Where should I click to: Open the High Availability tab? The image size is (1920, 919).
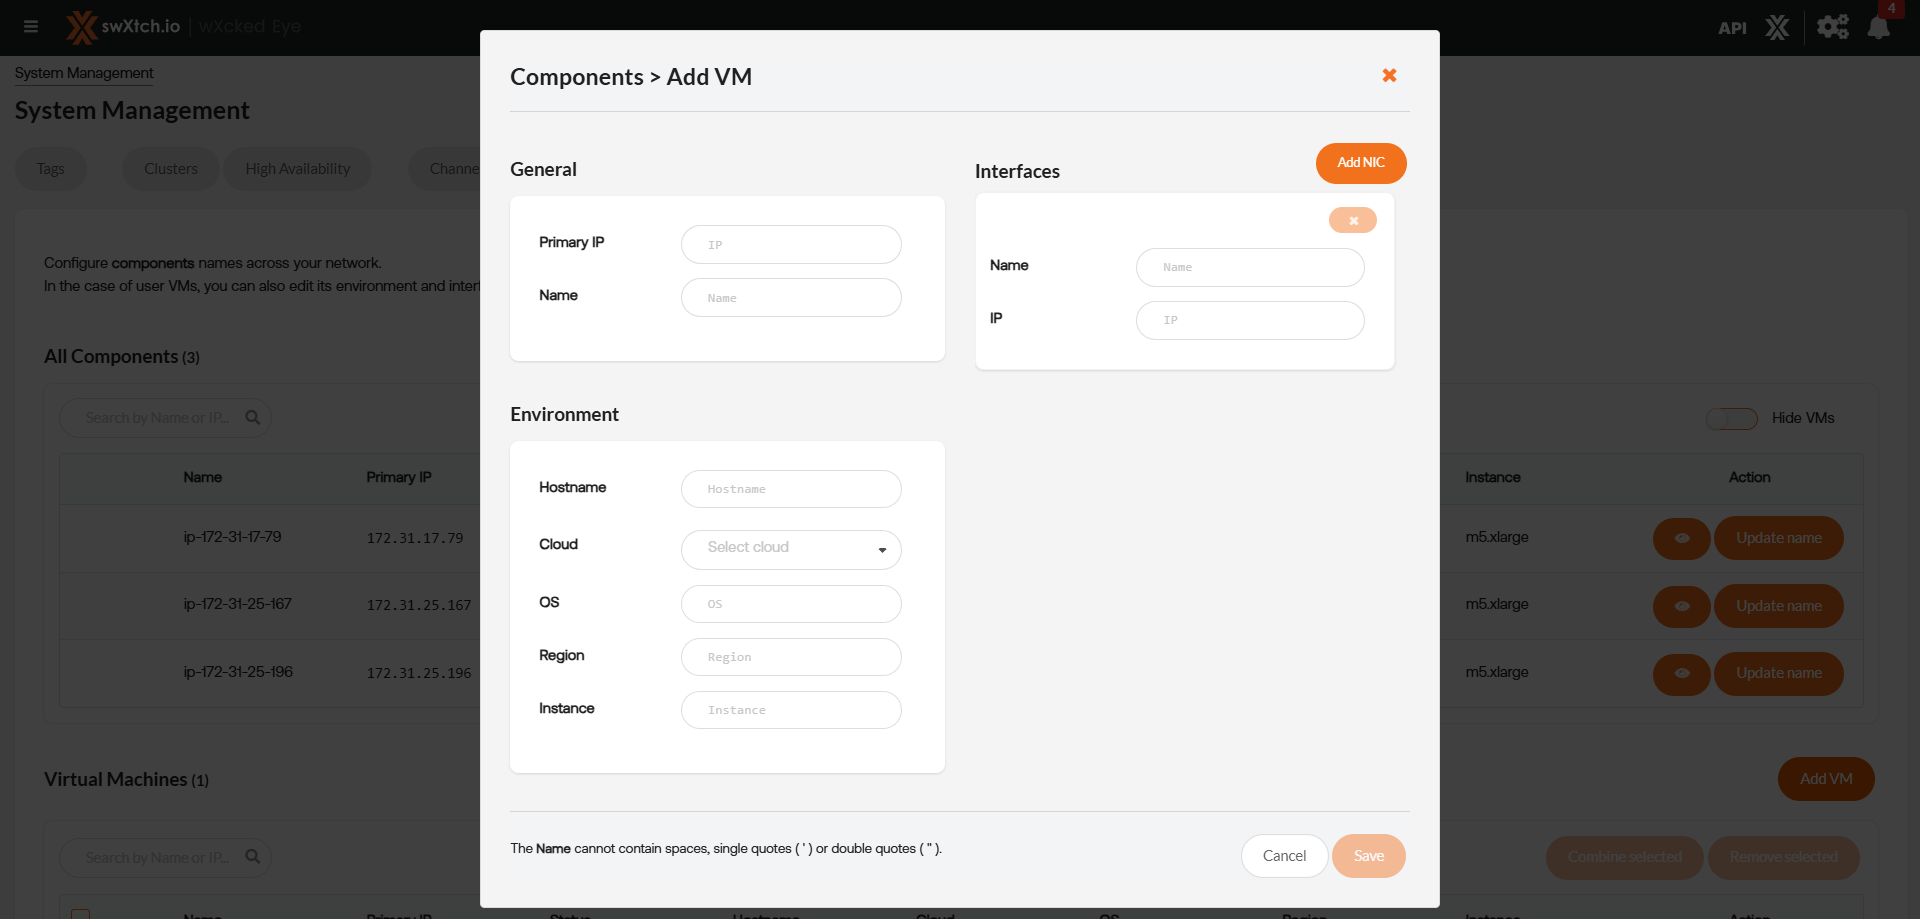coord(298,169)
